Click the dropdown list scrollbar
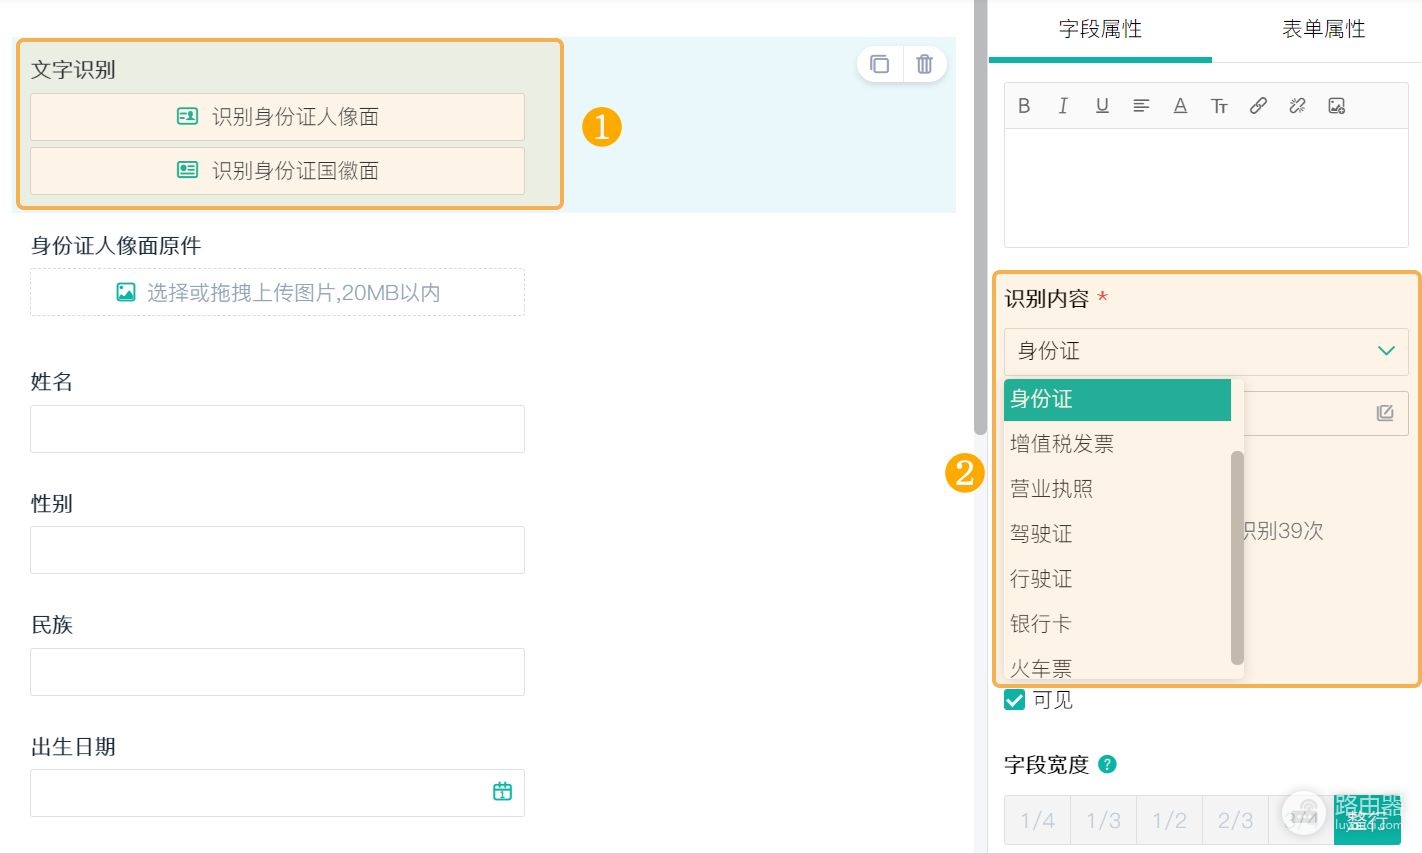The height and width of the screenshot is (853, 1422). point(1237,557)
